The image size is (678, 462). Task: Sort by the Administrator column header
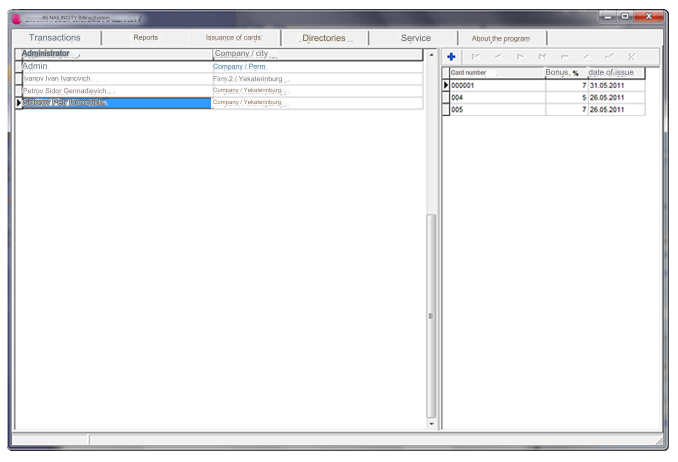(x=117, y=54)
